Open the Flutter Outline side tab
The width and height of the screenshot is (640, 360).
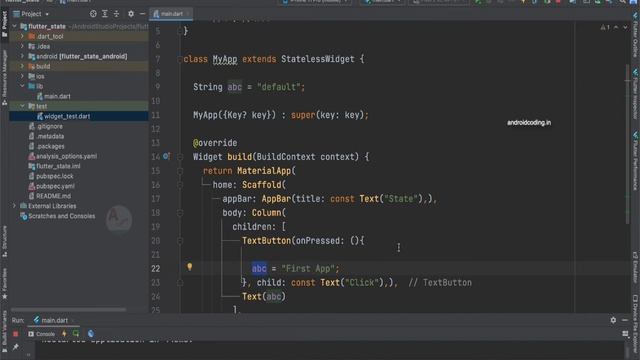point(636,36)
